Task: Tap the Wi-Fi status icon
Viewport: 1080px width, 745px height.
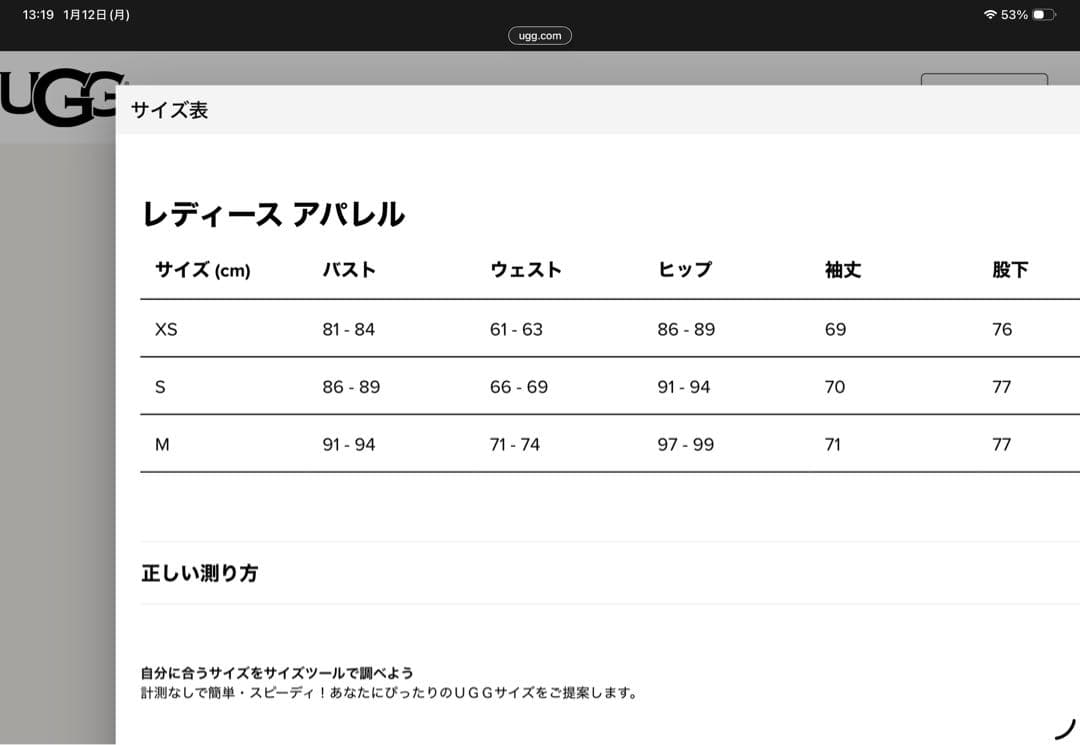Action: coord(990,14)
